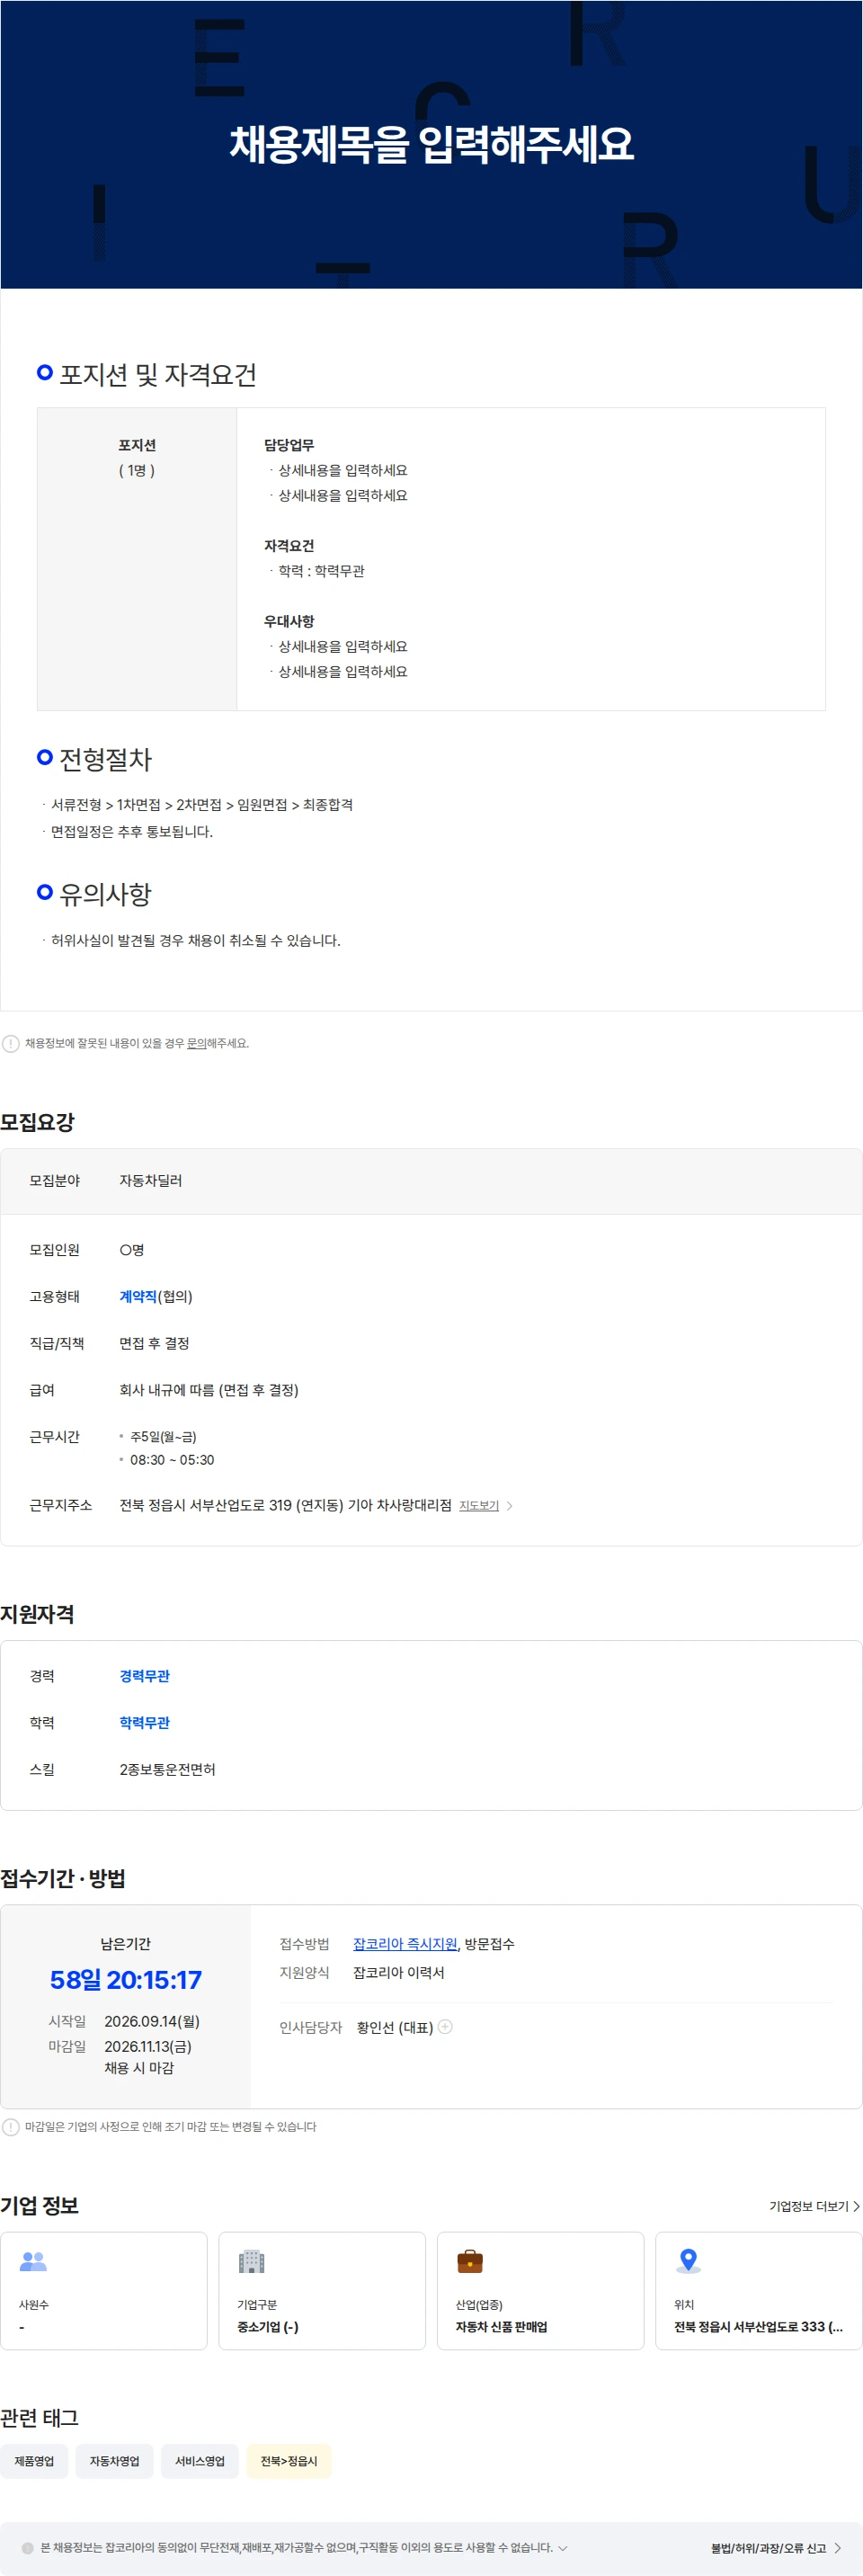Click the 학력무관 education link
This screenshot has width=863, height=2576.
click(x=145, y=1722)
